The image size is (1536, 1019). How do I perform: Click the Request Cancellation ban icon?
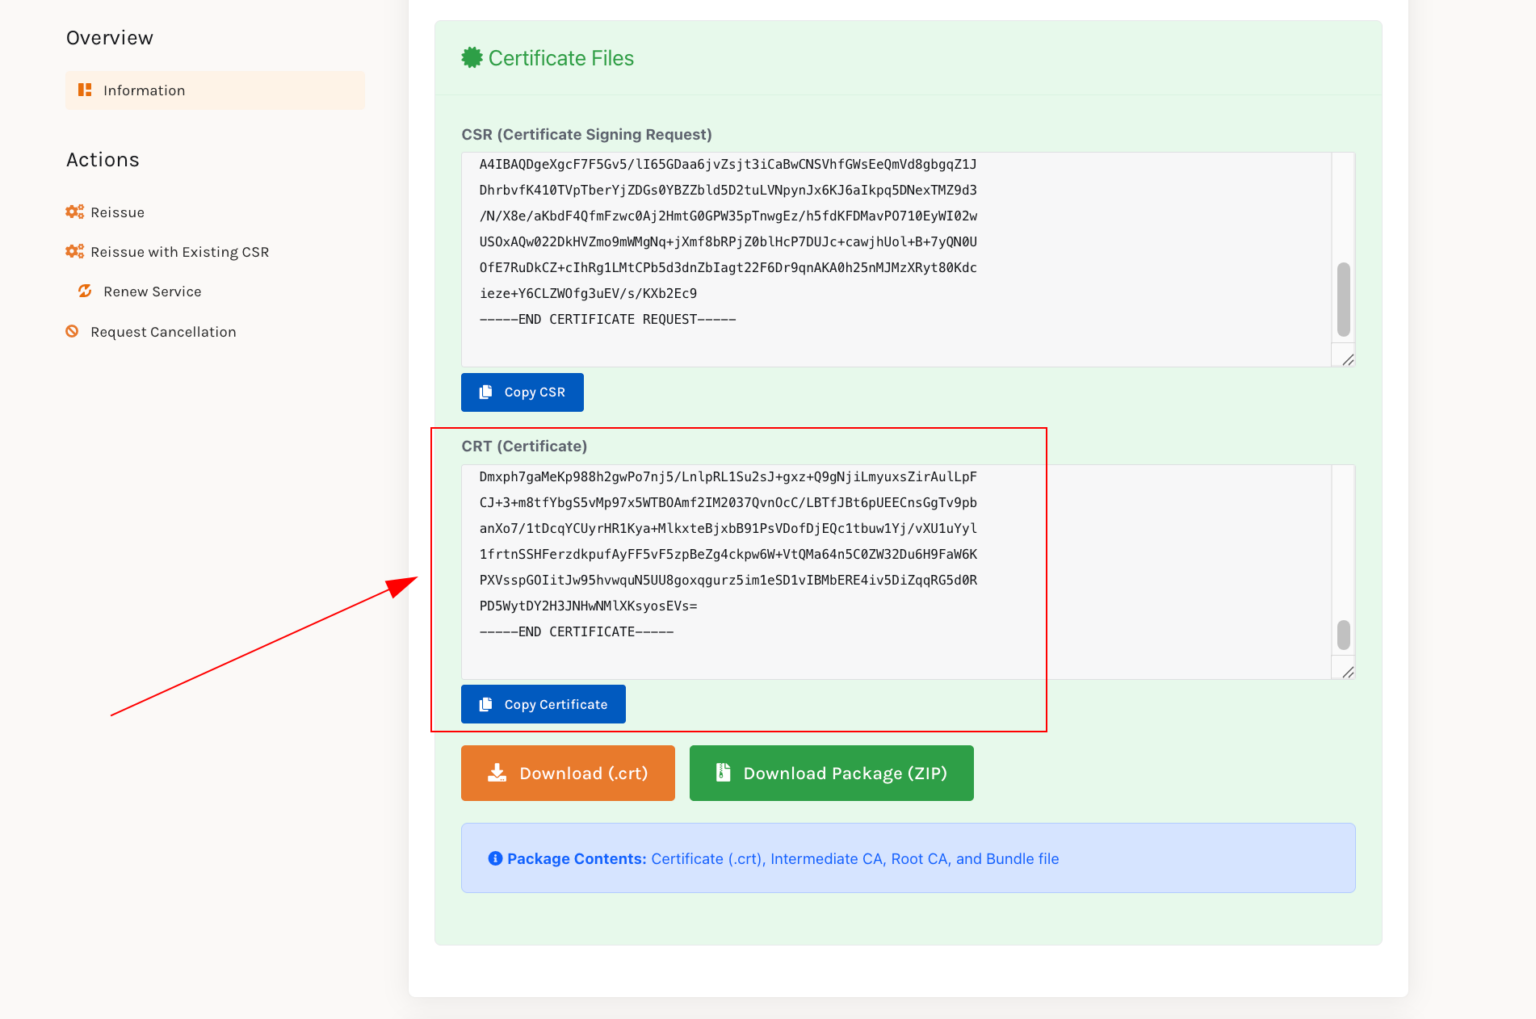(72, 331)
